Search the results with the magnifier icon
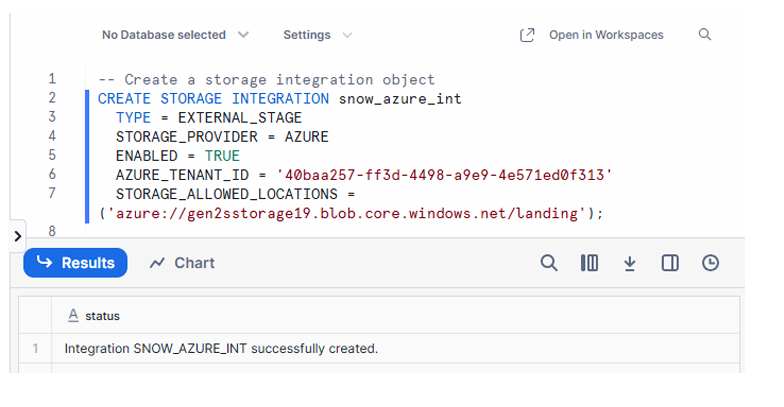The image size is (784, 407). (x=549, y=263)
